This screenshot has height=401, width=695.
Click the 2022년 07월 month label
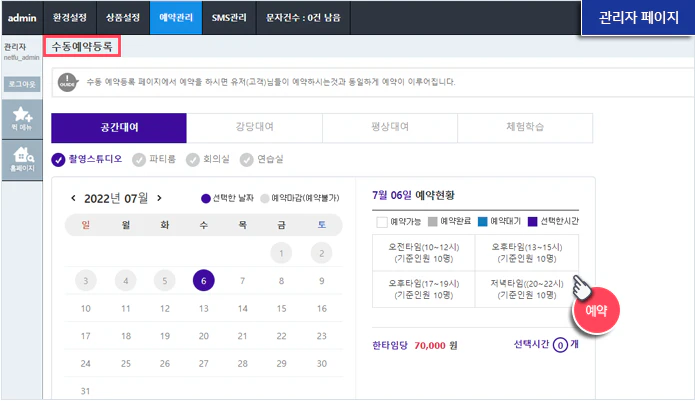click(116, 198)
